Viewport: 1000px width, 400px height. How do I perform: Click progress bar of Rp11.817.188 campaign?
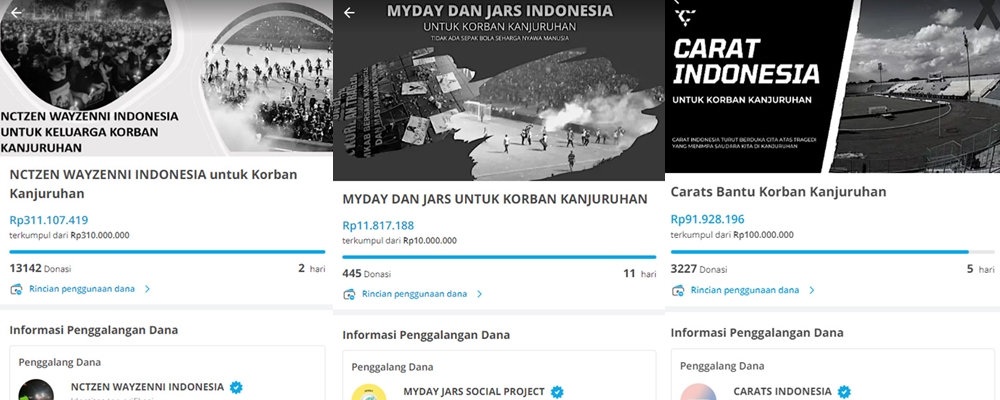pyautogui.click(x=499, y=257)
